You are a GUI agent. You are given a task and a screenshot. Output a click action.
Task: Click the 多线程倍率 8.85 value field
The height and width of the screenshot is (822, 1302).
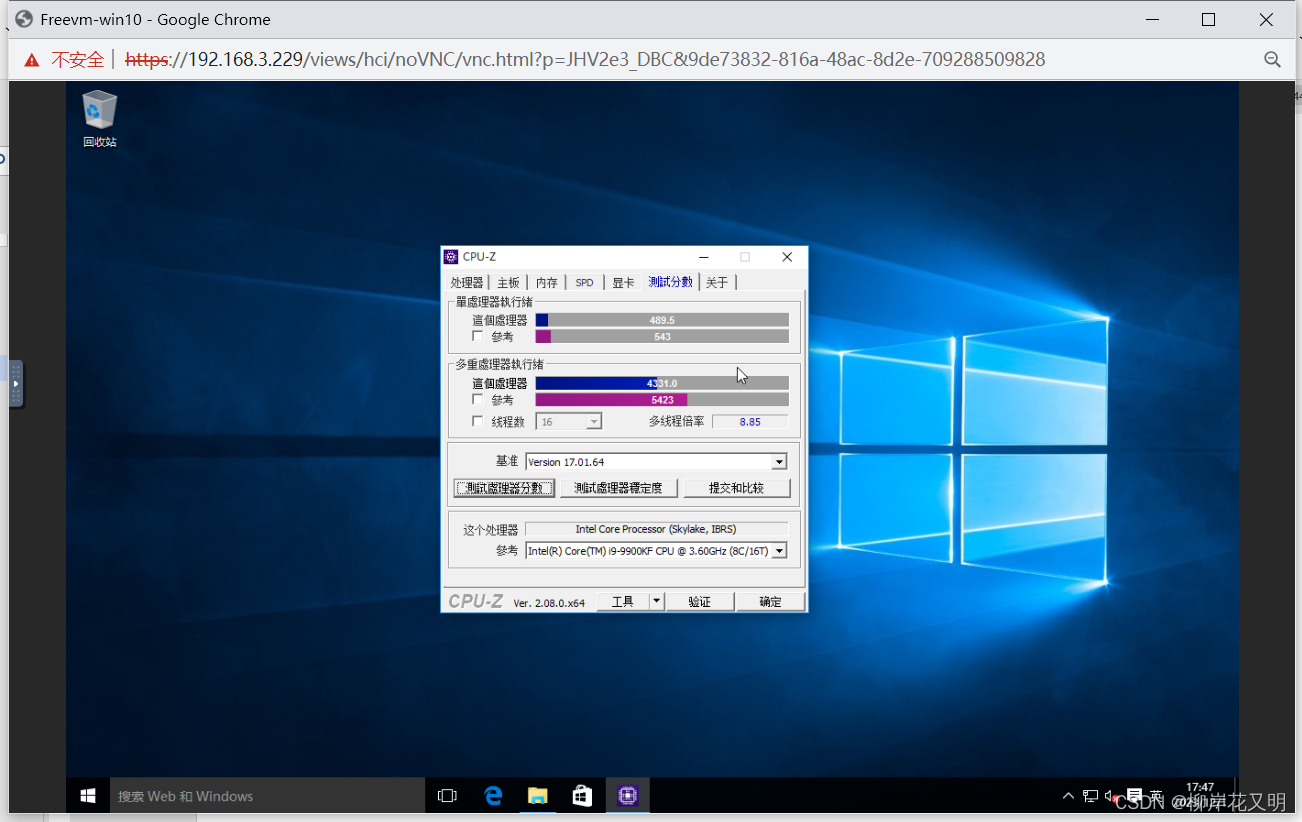pos(750,422)
